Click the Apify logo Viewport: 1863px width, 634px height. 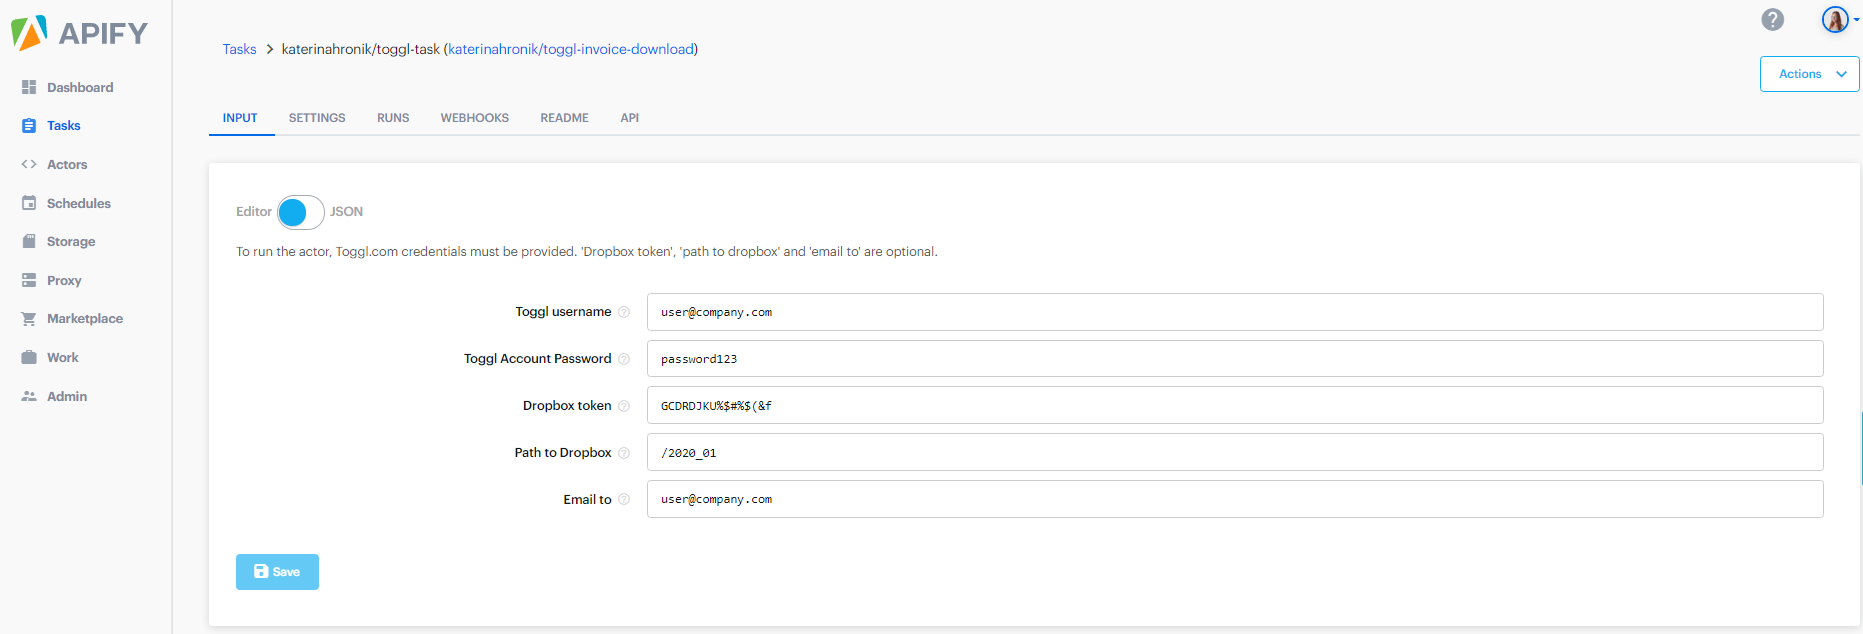79,33
